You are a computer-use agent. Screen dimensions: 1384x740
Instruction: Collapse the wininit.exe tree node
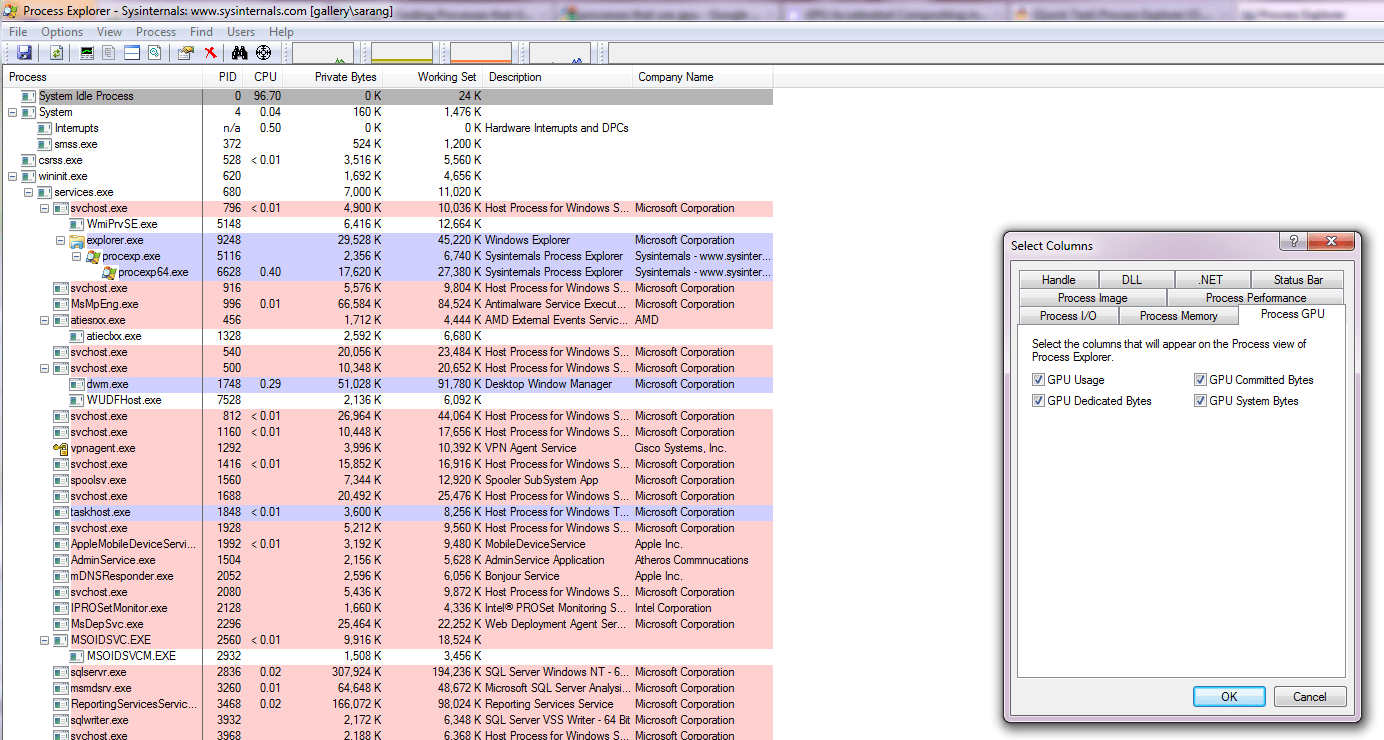tap(12, 176)
